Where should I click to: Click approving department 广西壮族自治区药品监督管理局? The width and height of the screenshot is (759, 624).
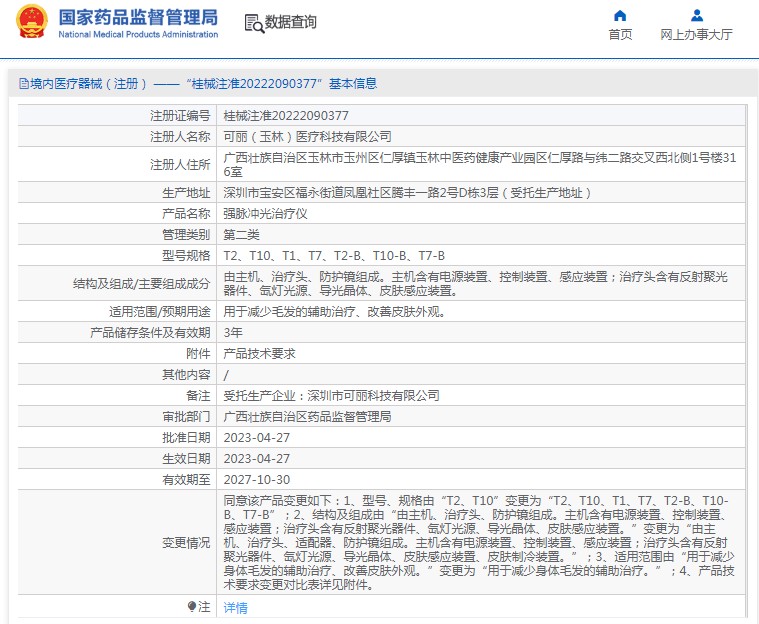point(307,416)
